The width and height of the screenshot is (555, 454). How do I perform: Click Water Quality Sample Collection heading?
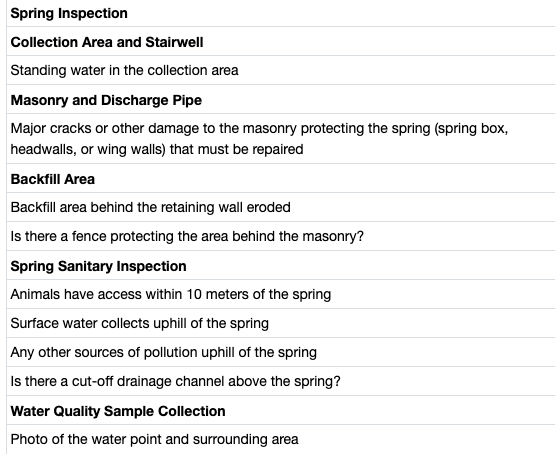click(x=118, y=411)
